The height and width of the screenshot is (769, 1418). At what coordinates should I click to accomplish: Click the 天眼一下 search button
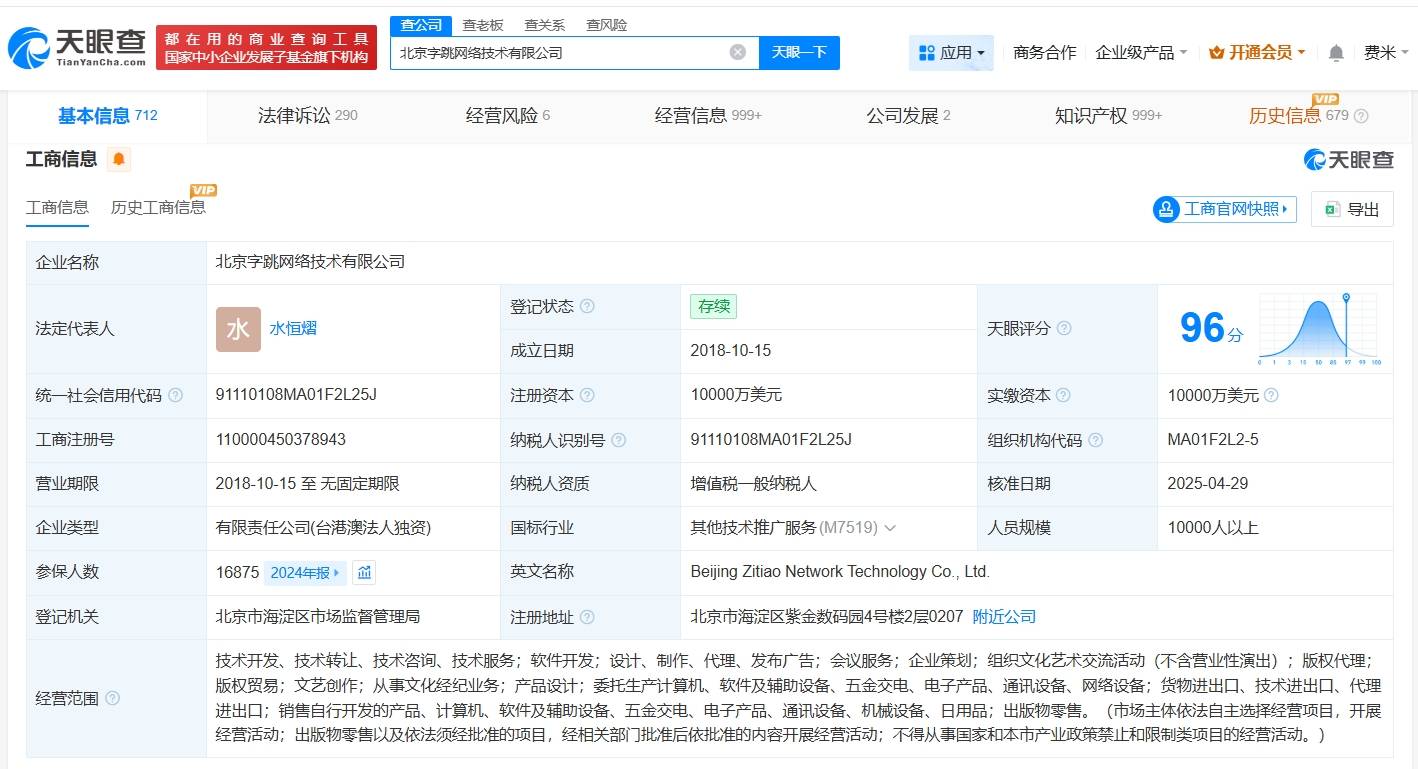pyautogui.click(x=799, y=52)
